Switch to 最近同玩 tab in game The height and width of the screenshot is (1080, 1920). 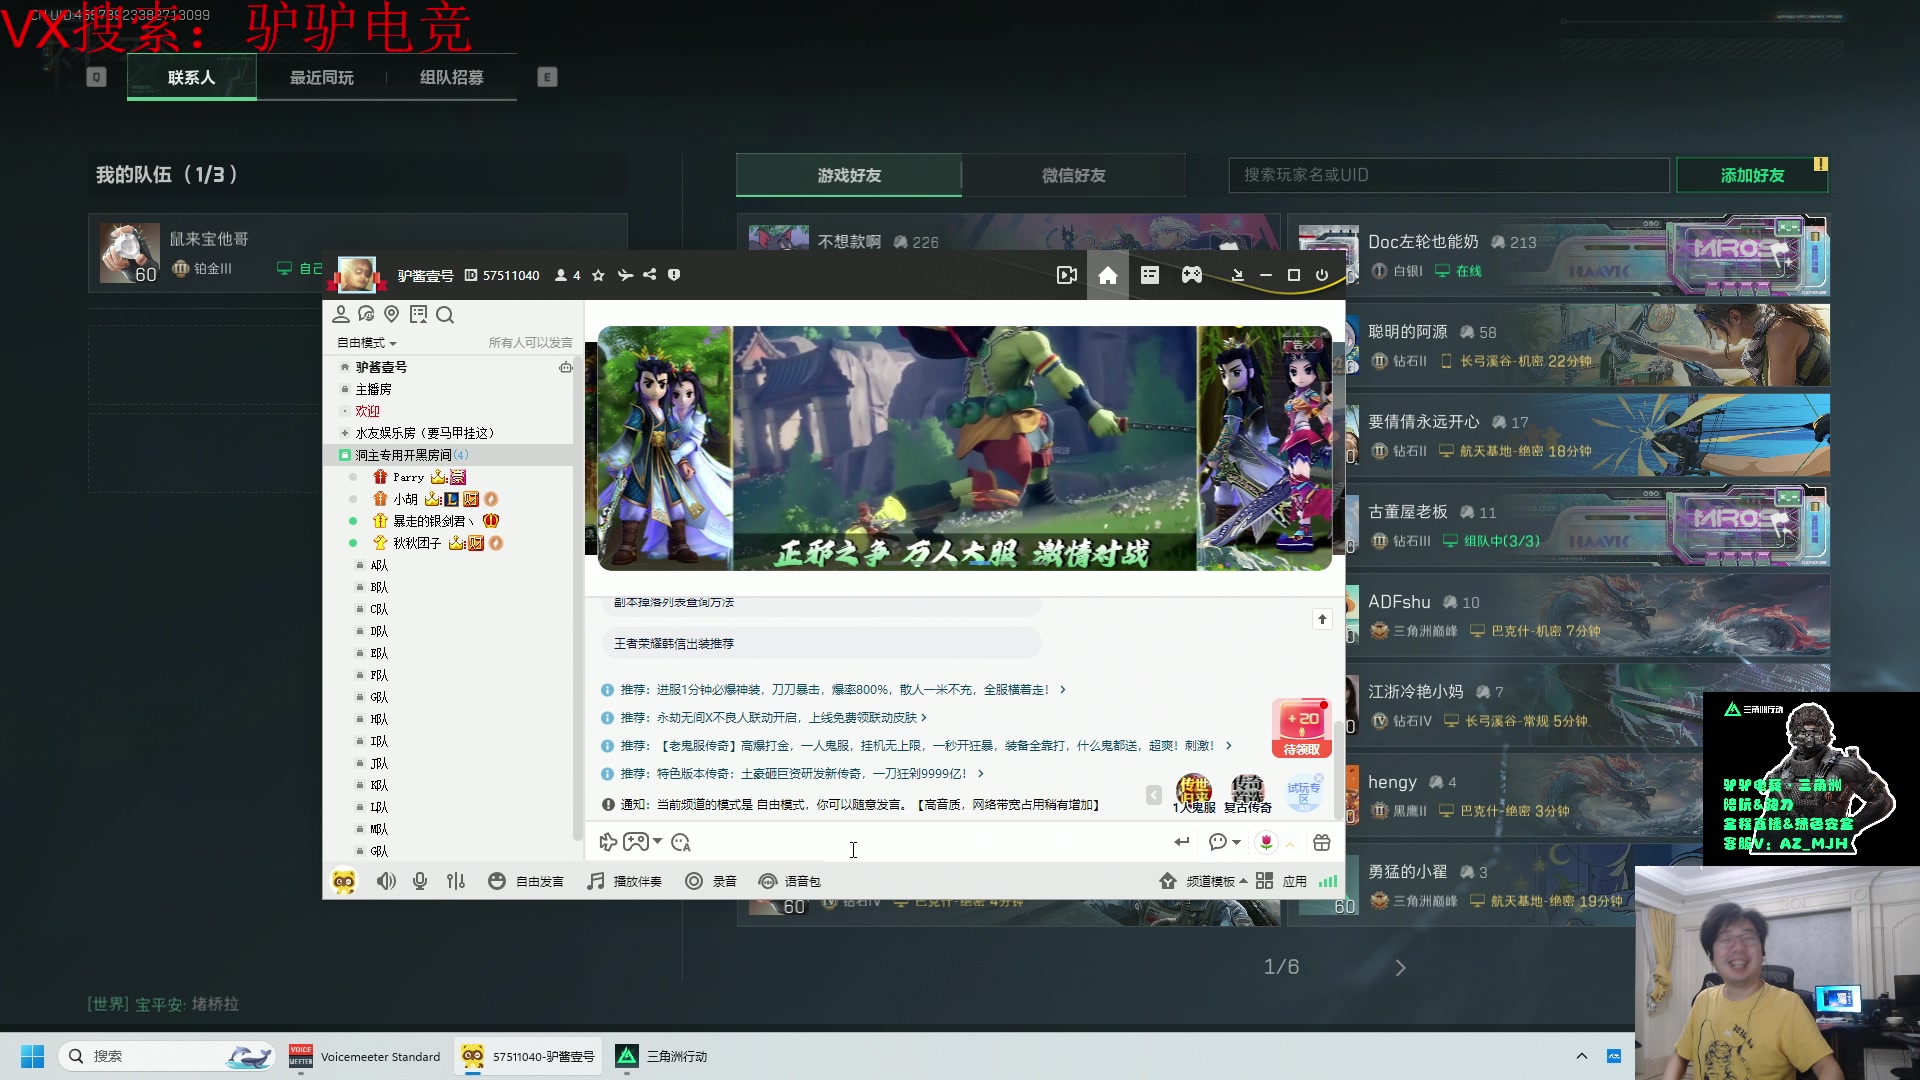pyautogui.click(x=322, y=77)
